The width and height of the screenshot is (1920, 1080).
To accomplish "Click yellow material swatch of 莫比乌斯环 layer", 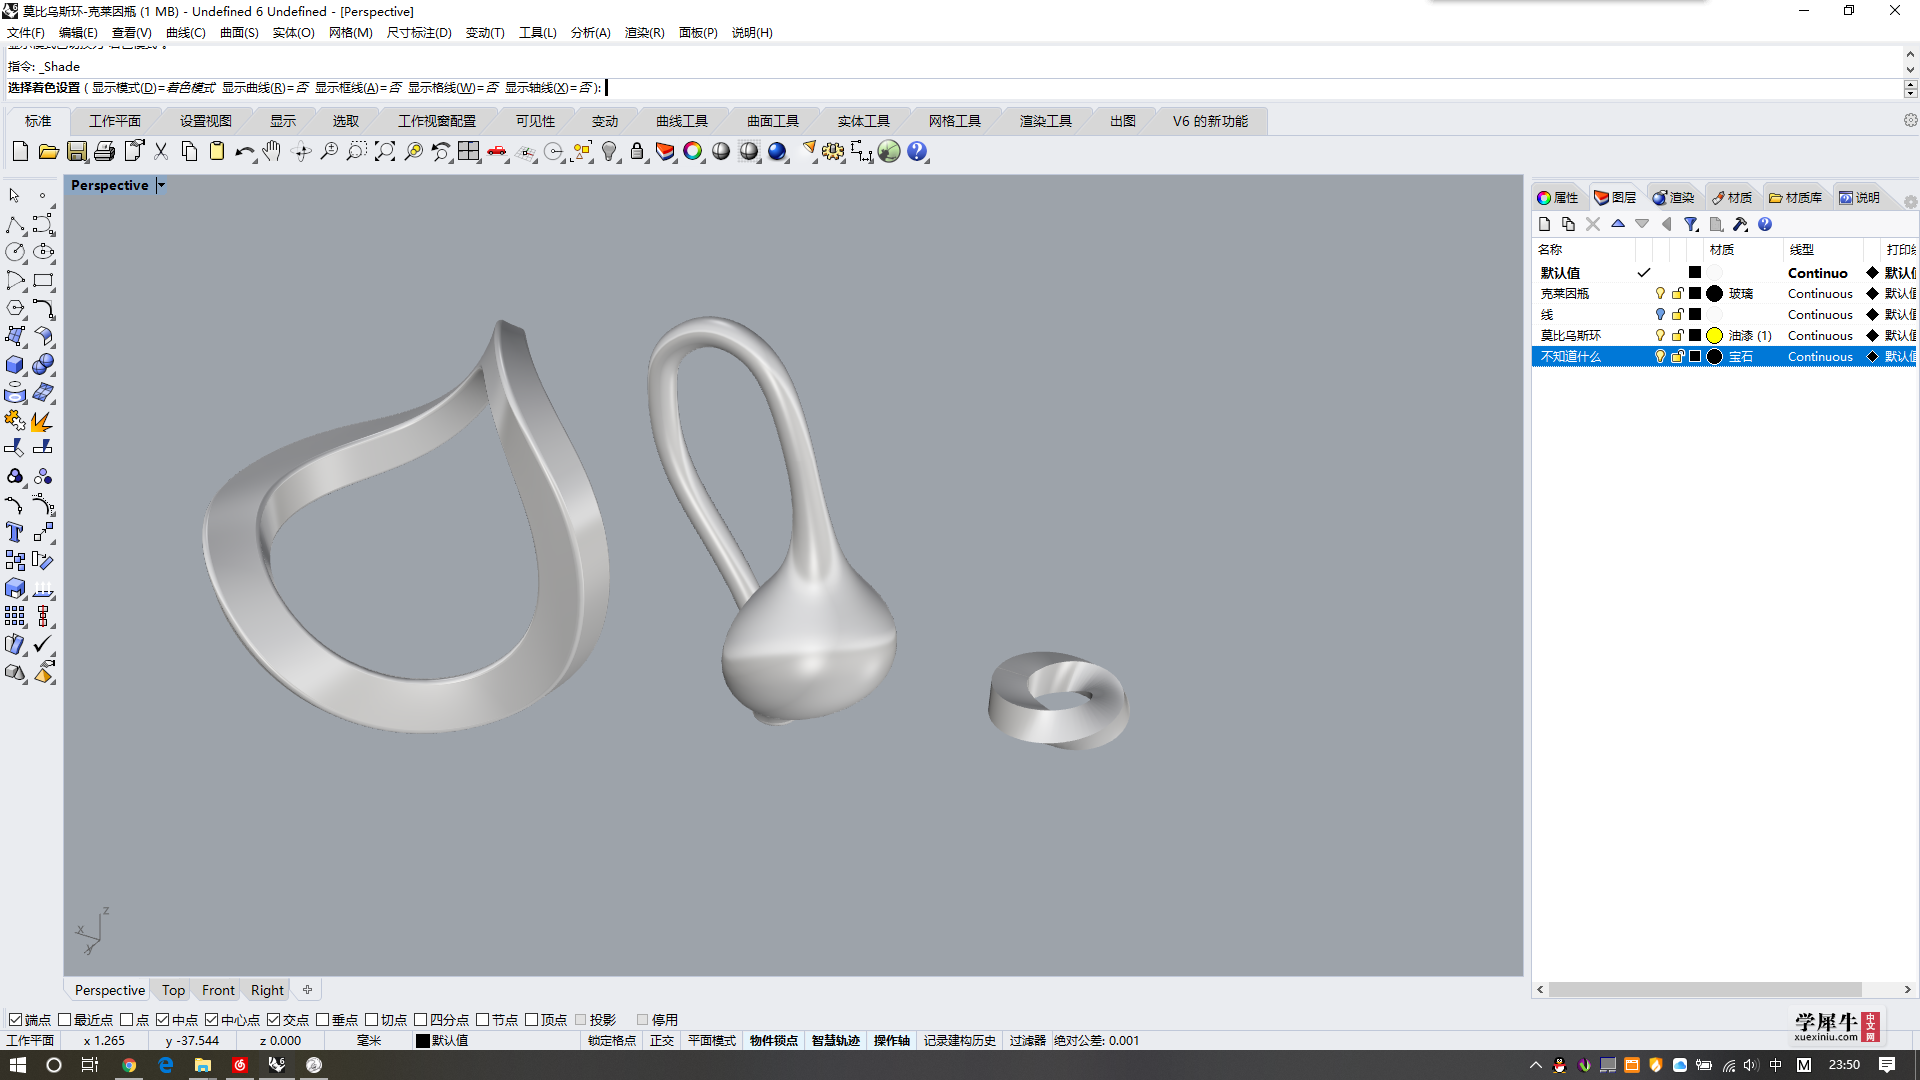I will 1715,336.
